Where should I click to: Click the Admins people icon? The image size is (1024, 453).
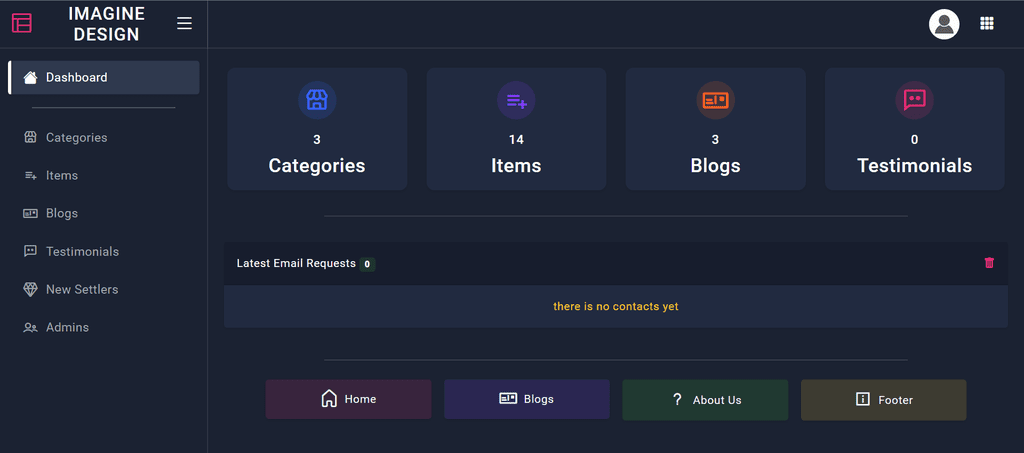pos(30,328)
